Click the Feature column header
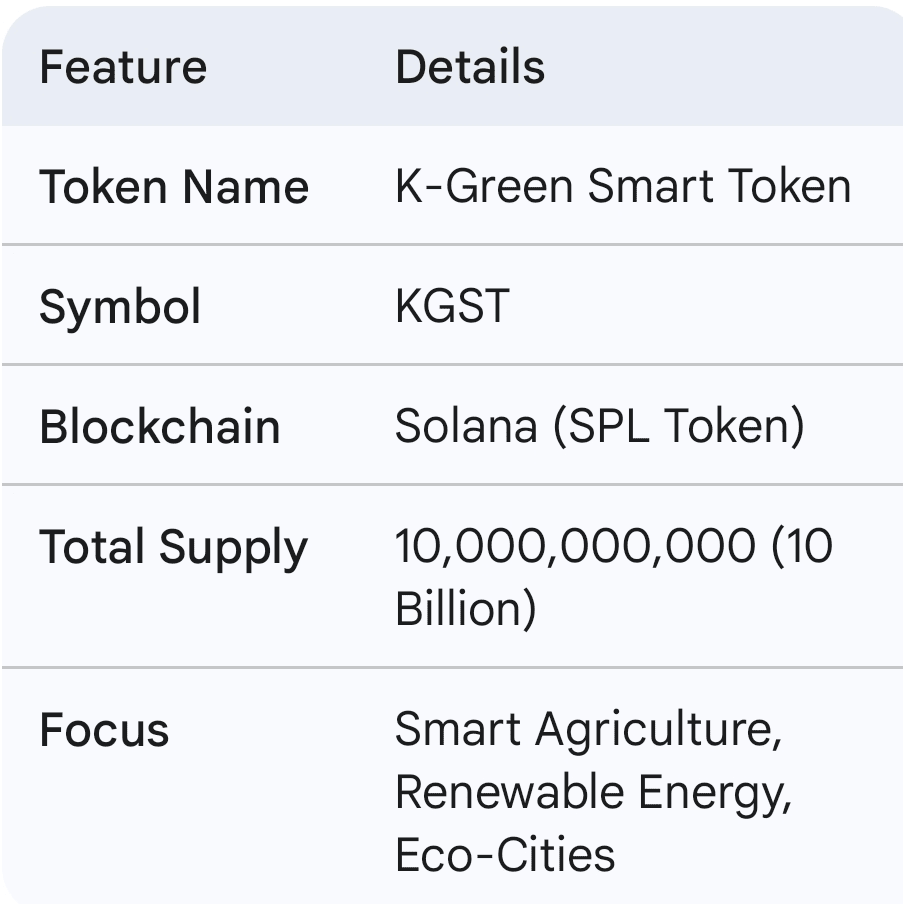 pyautogui.click(x=123, y=67)
